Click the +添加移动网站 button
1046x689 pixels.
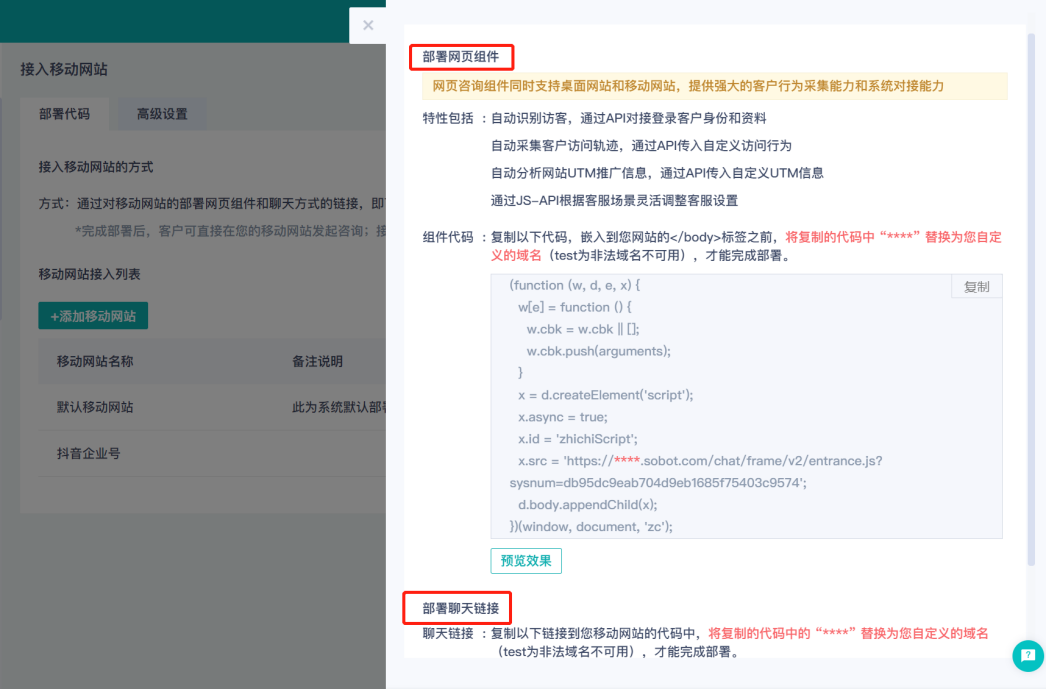click(x=93, y=316)
